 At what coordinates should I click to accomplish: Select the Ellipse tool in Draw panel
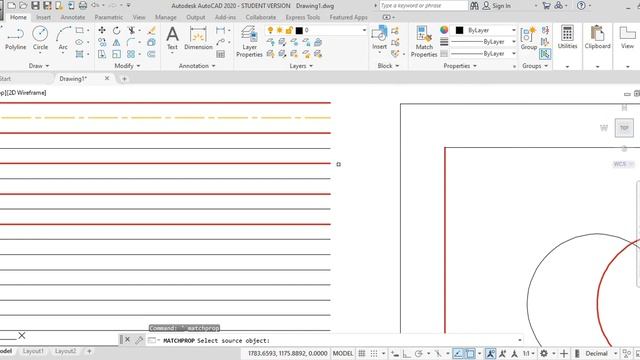pyautogui.click(x=80, y=42)
